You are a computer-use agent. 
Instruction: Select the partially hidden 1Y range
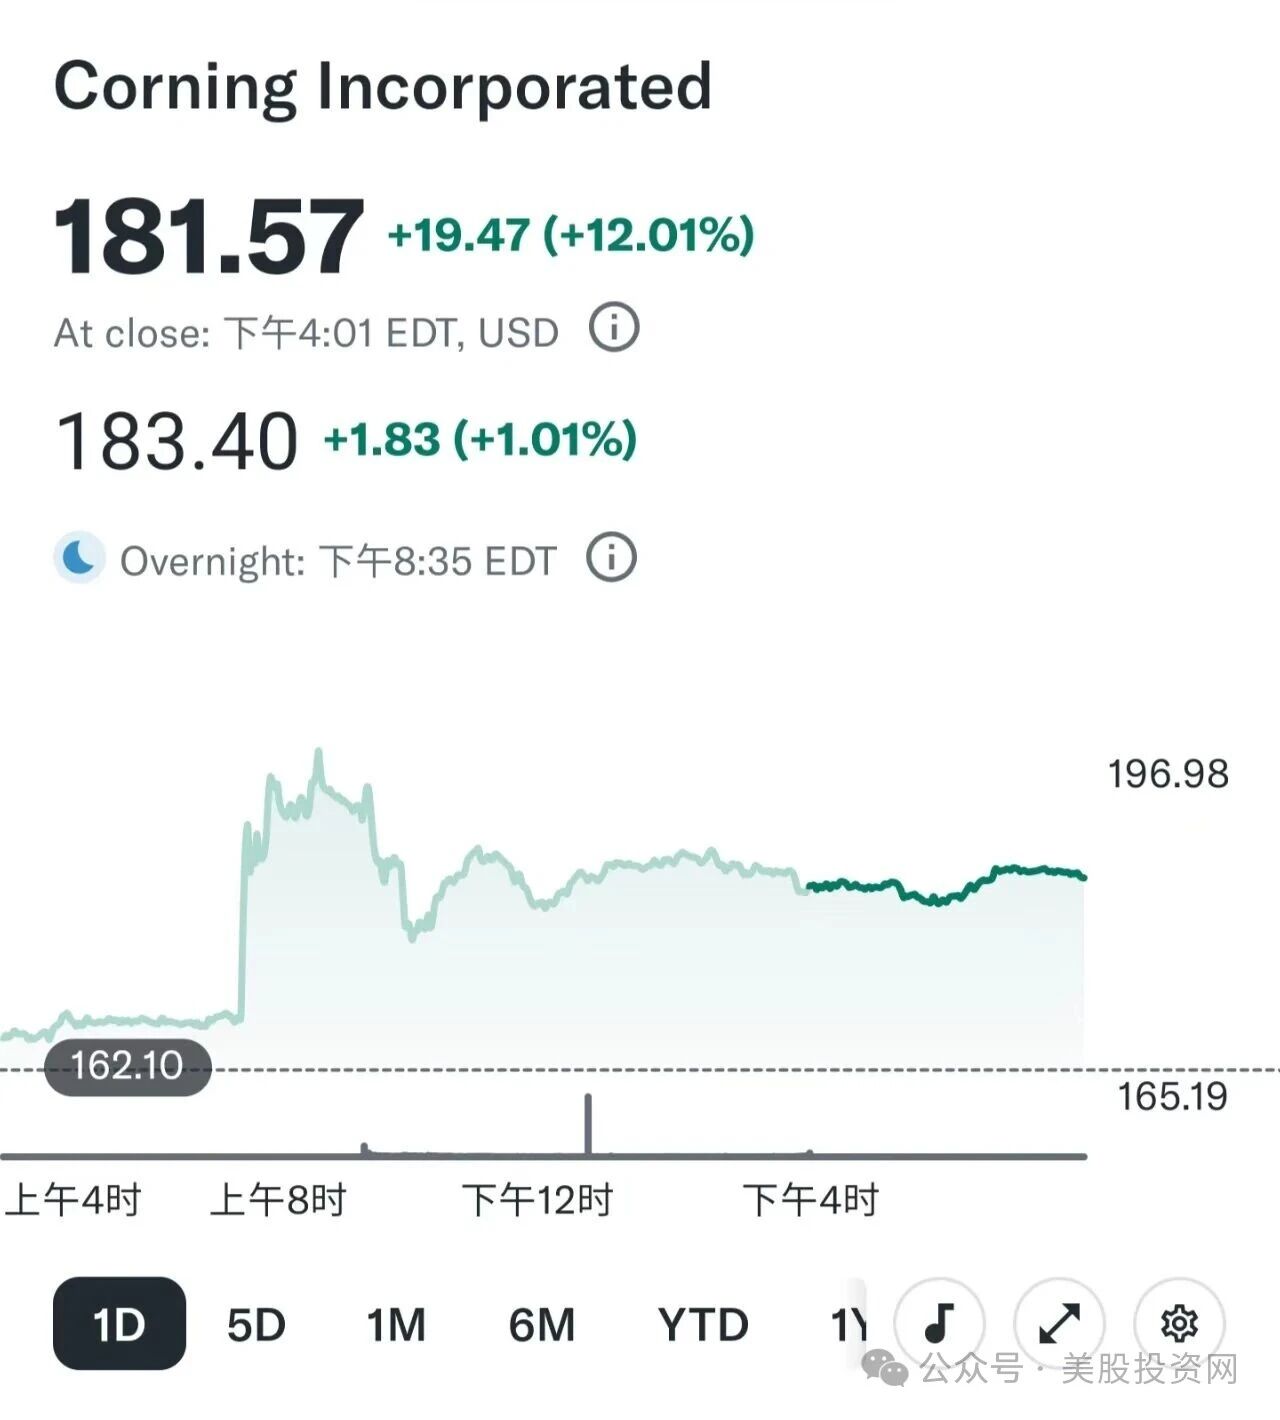tap(850, 1325)
